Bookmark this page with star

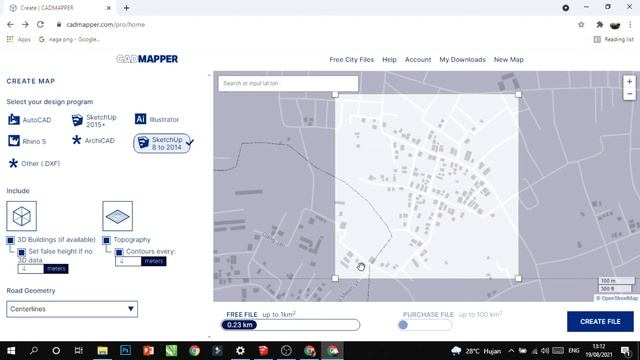click(581, 24)
